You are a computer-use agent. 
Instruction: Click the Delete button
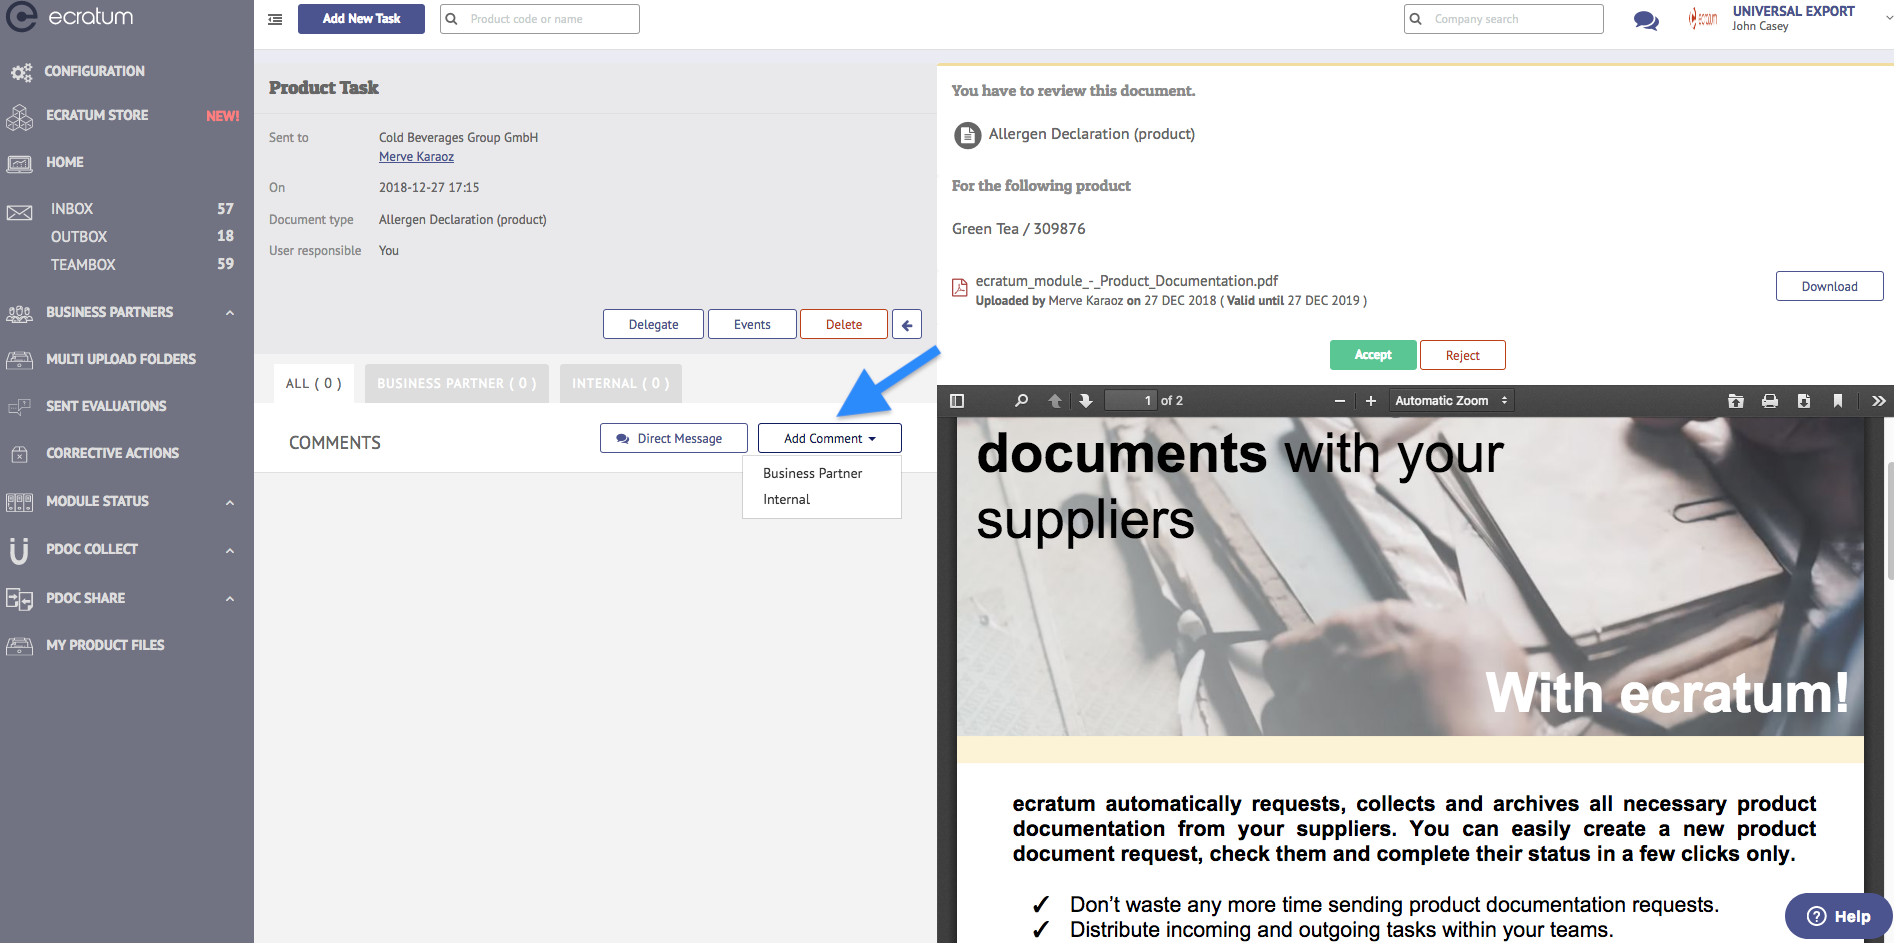844,325
